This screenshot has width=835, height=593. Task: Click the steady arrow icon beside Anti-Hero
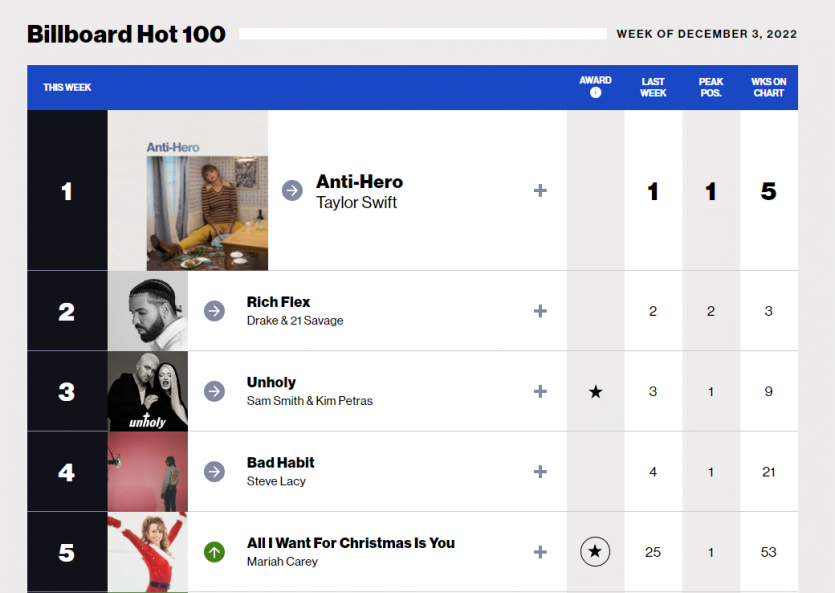click(292, 190)
